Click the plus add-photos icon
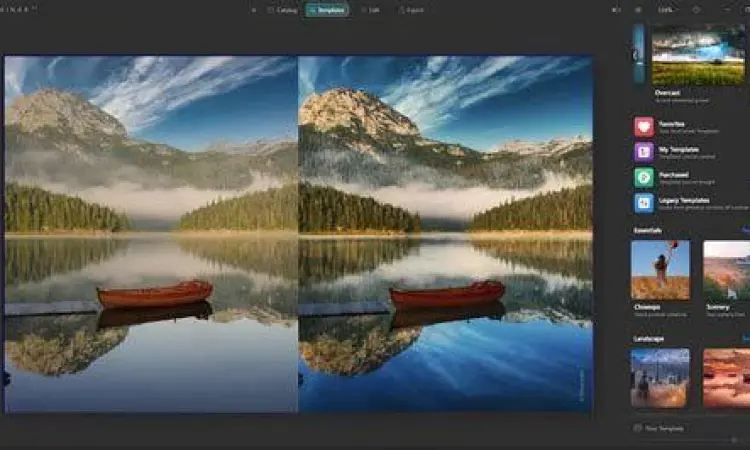750x450 pixels. (254, 10)
